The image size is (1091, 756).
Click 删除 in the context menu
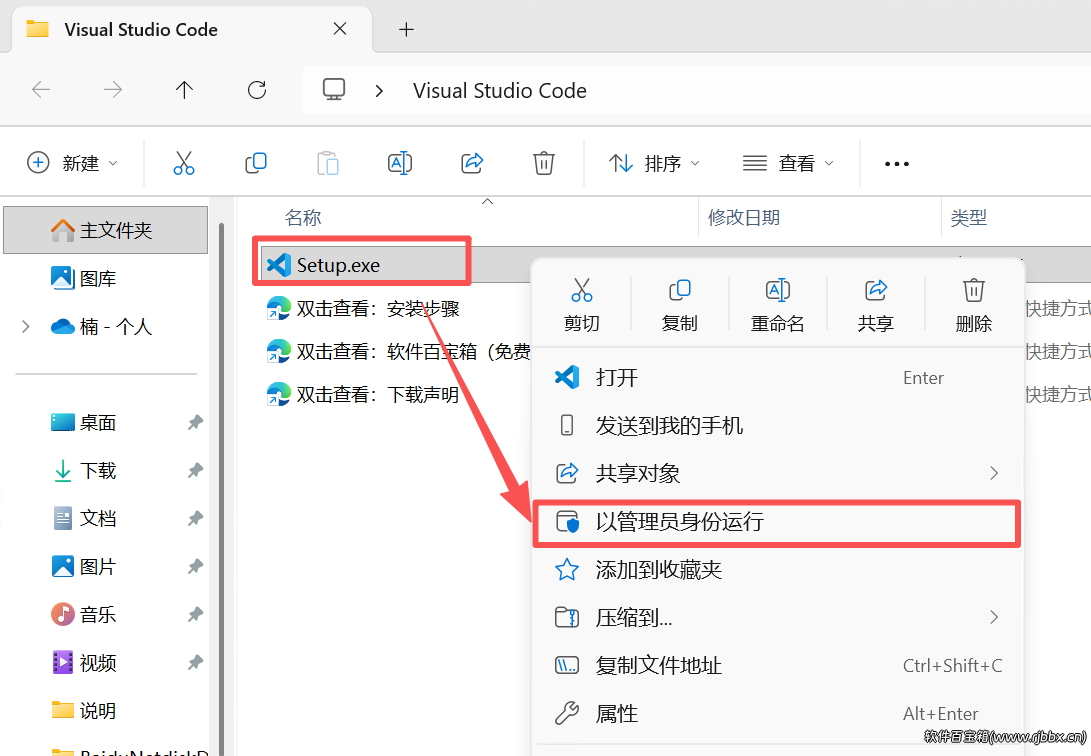point(973,305)
